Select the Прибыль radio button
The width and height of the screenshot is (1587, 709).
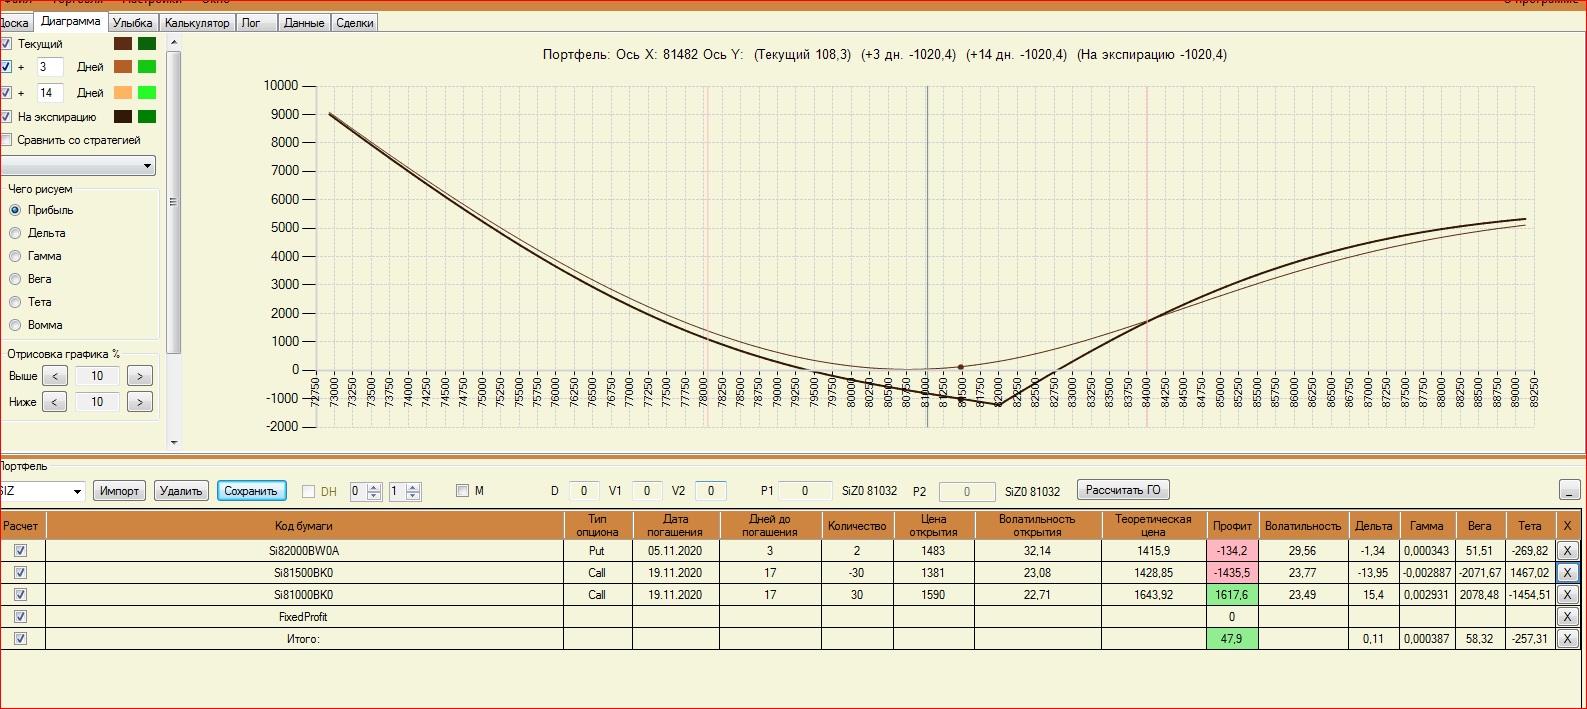point(15,210)
